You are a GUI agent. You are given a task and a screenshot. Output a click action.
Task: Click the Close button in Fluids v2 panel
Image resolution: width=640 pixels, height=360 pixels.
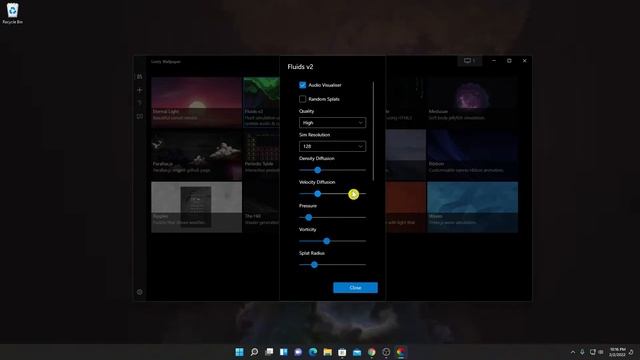355,287
